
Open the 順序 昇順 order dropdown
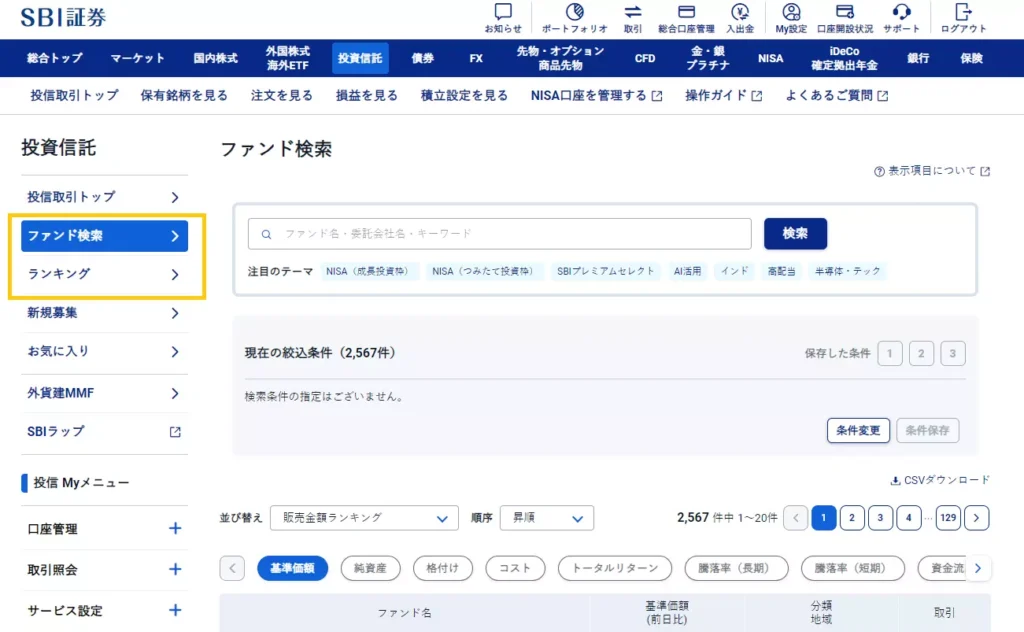point(546,518)
